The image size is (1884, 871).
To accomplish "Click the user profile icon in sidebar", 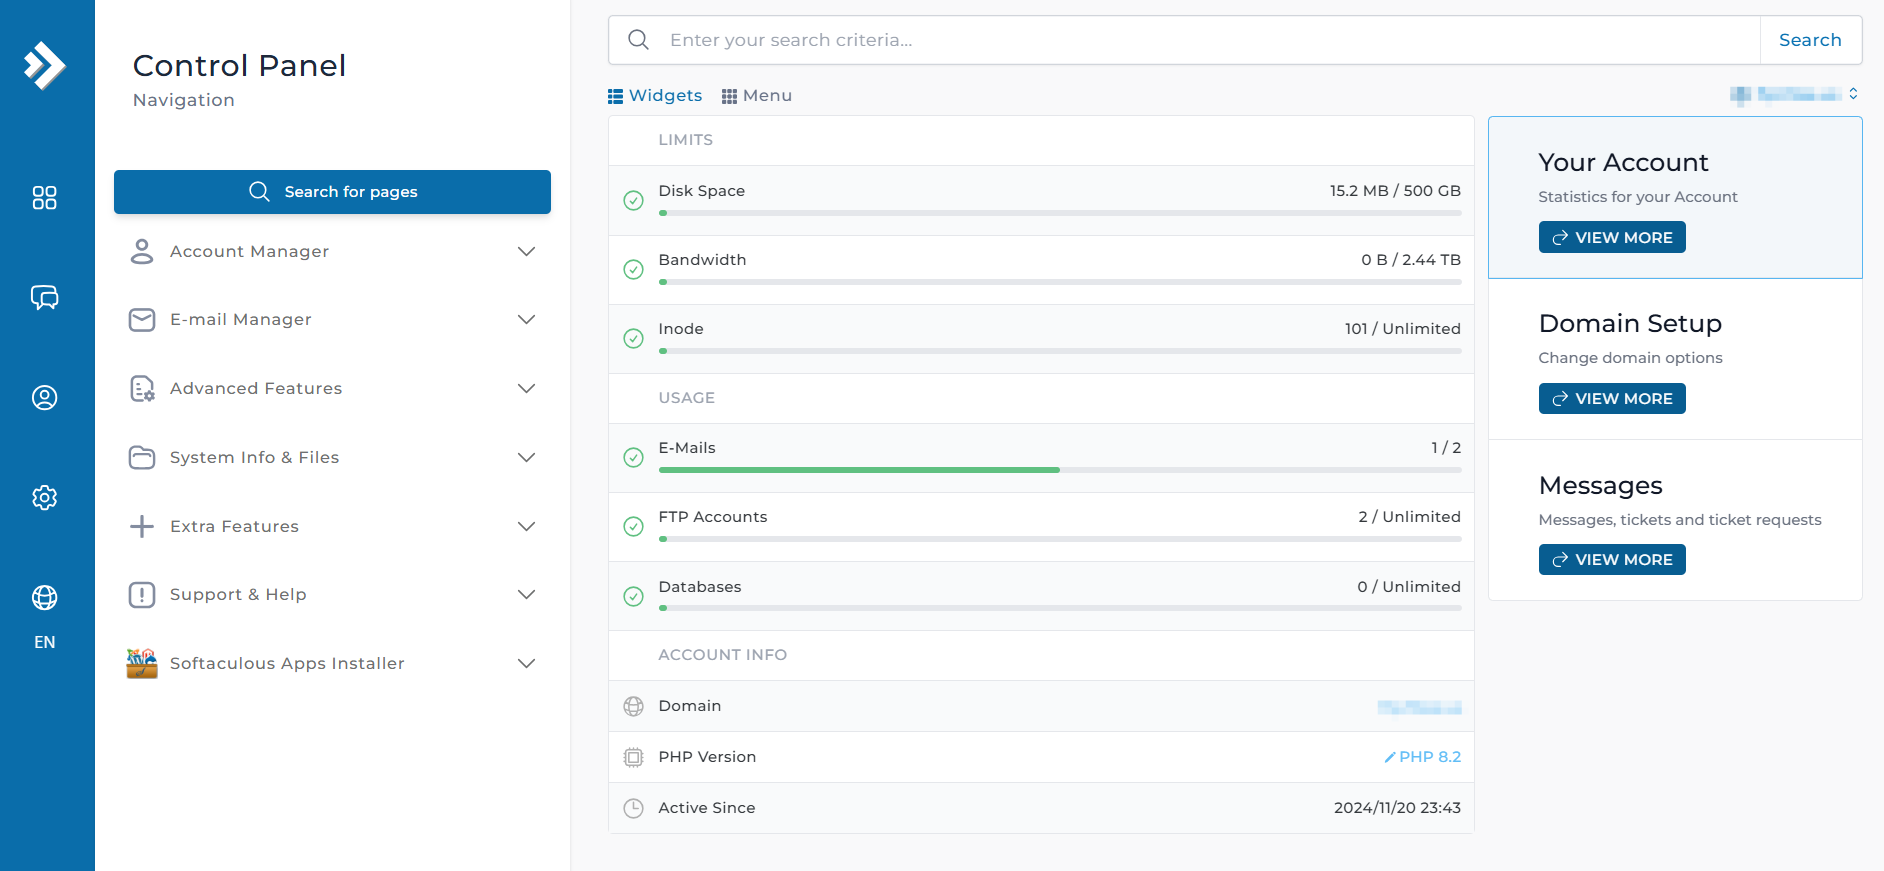I will tap(45, 398).
